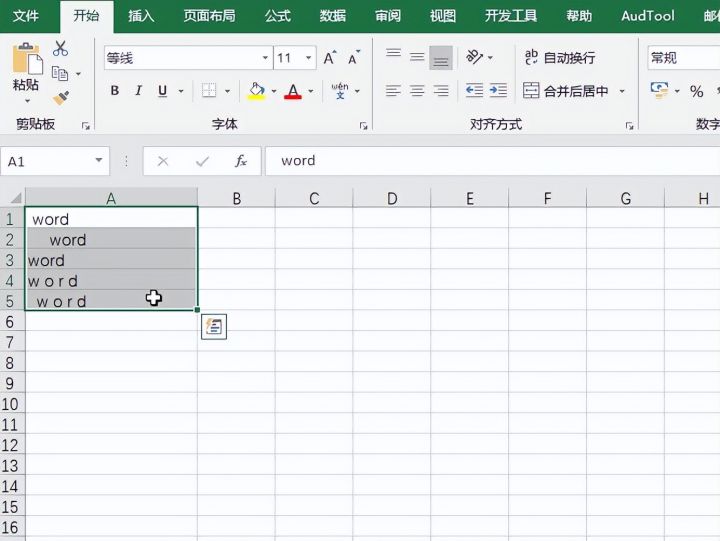
Task: Switch to 开发工具 developer tab
Action: tap(511, 16)
